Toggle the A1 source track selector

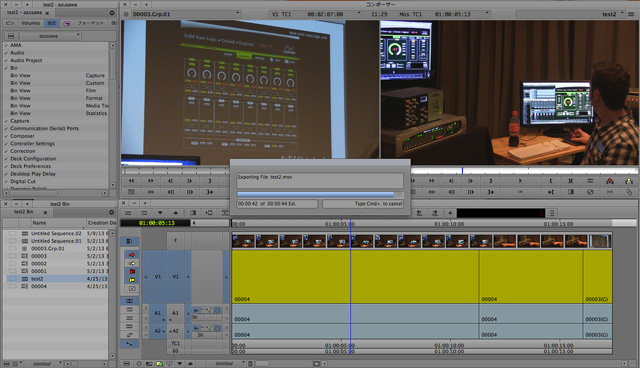(x=157, y=313)
